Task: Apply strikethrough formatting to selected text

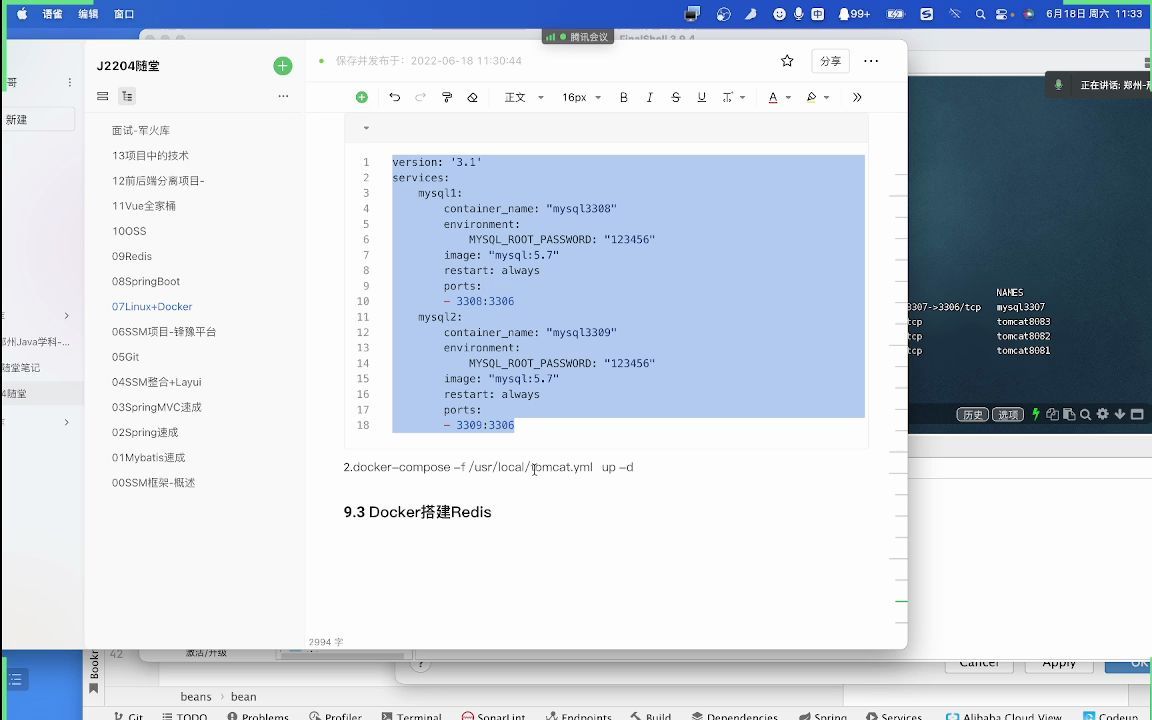Action: 675,97
